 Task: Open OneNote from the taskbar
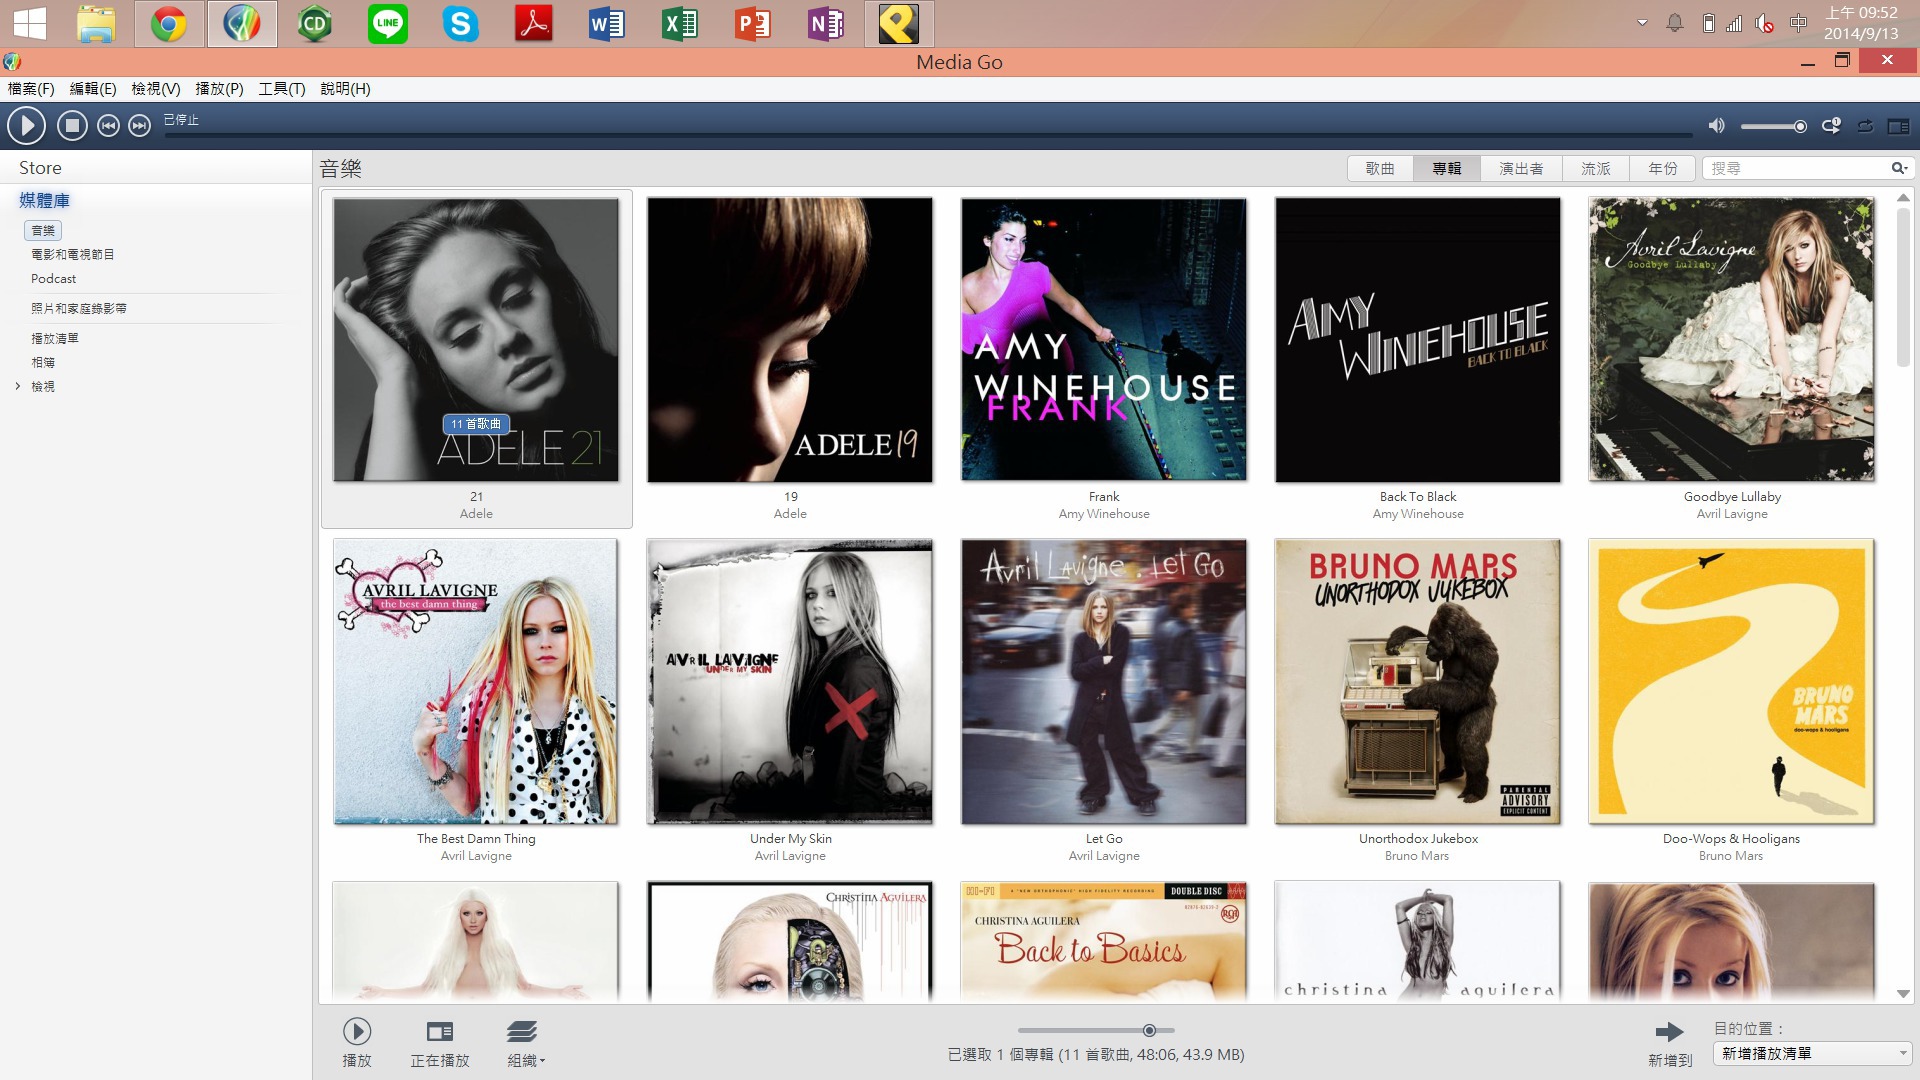tap(826, 24)
